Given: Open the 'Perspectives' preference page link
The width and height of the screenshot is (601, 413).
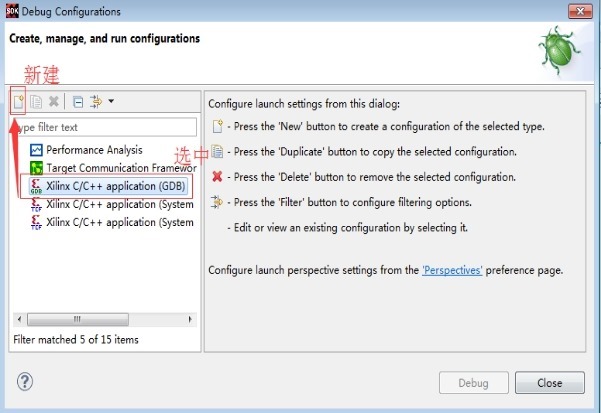Looking at the screenshot, I should click(452, 270).
